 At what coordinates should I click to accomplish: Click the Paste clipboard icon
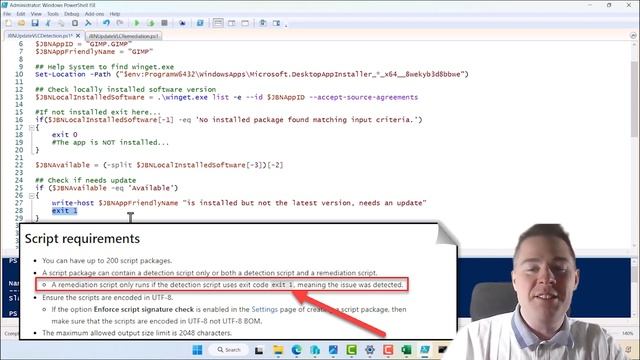tap(75, 23)
